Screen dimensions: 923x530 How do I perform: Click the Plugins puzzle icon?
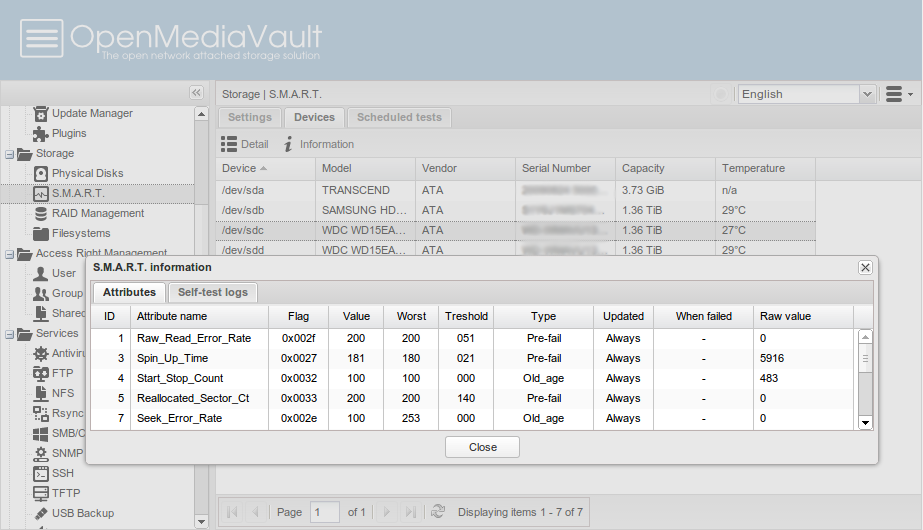click(x=41, y=134)
